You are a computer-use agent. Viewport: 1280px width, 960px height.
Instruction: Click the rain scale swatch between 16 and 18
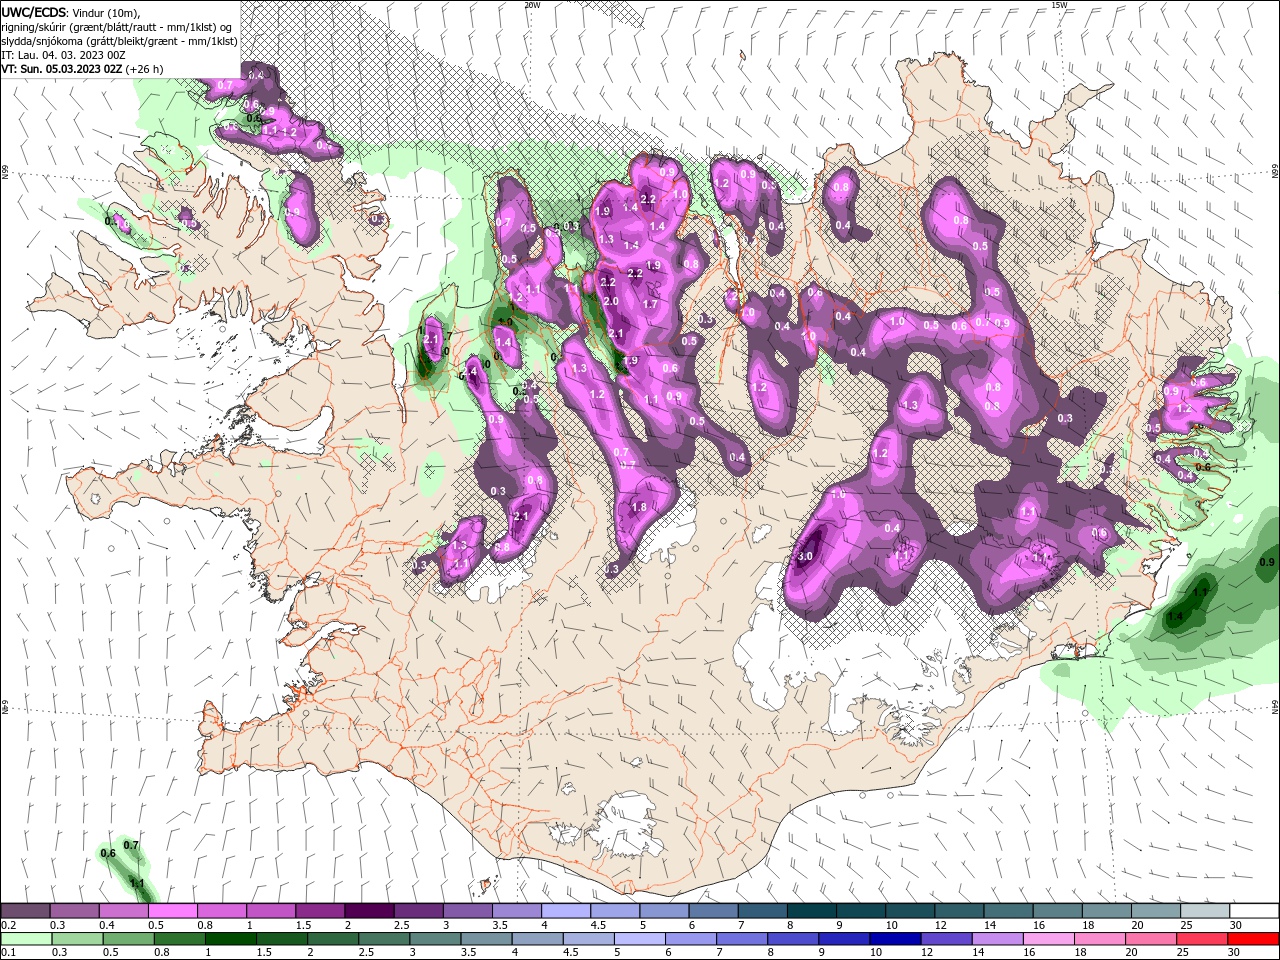(x=1049, y=939)
